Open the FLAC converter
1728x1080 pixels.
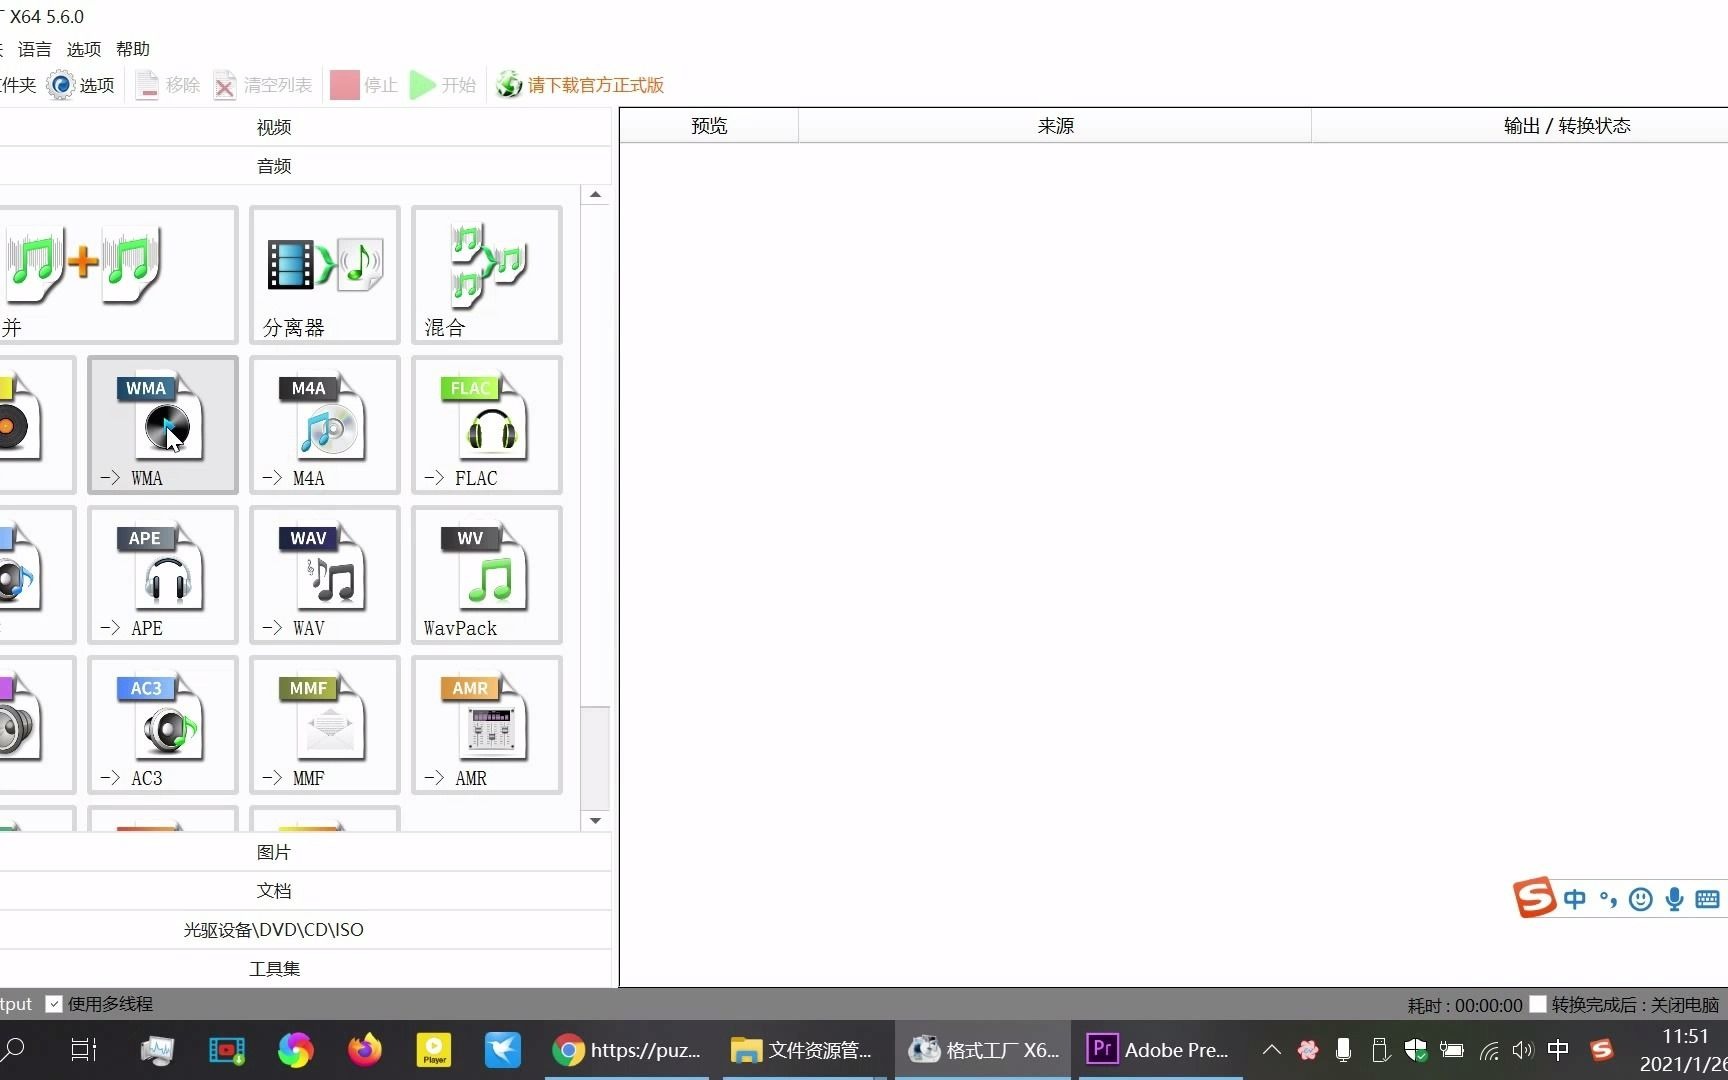point(485,425)
